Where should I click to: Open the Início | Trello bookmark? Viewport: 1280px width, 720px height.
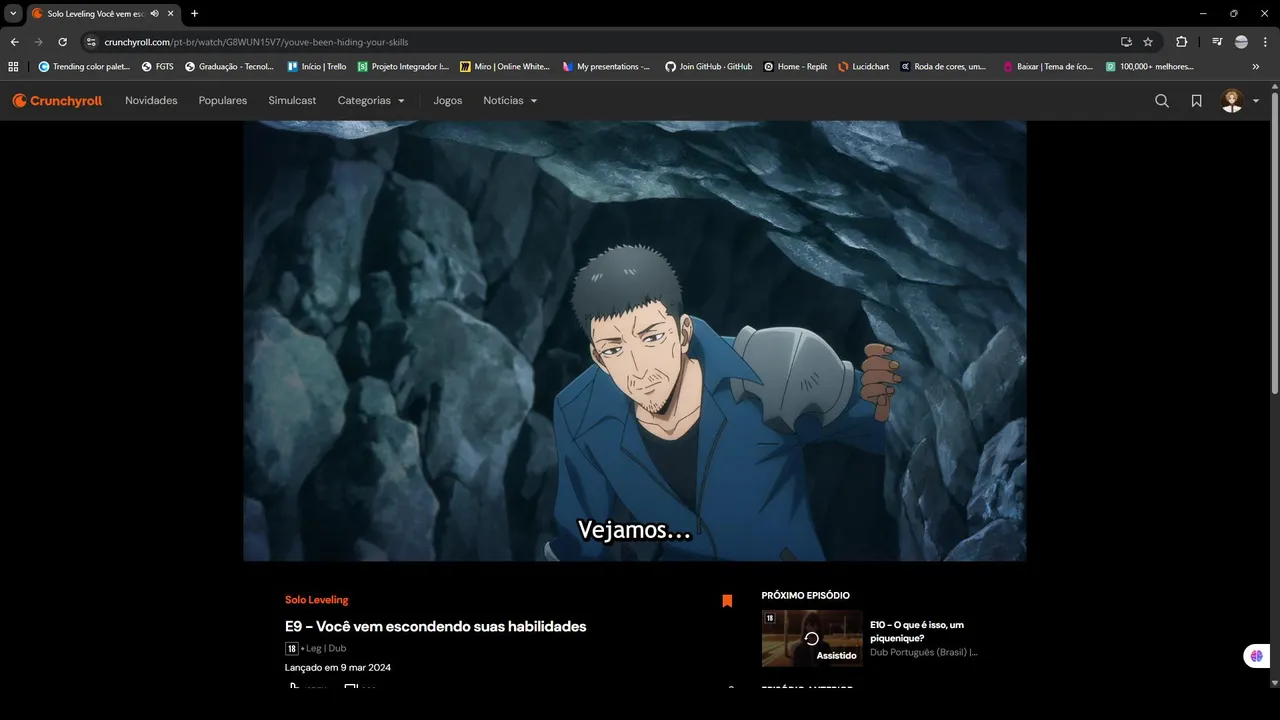(317, 67)
